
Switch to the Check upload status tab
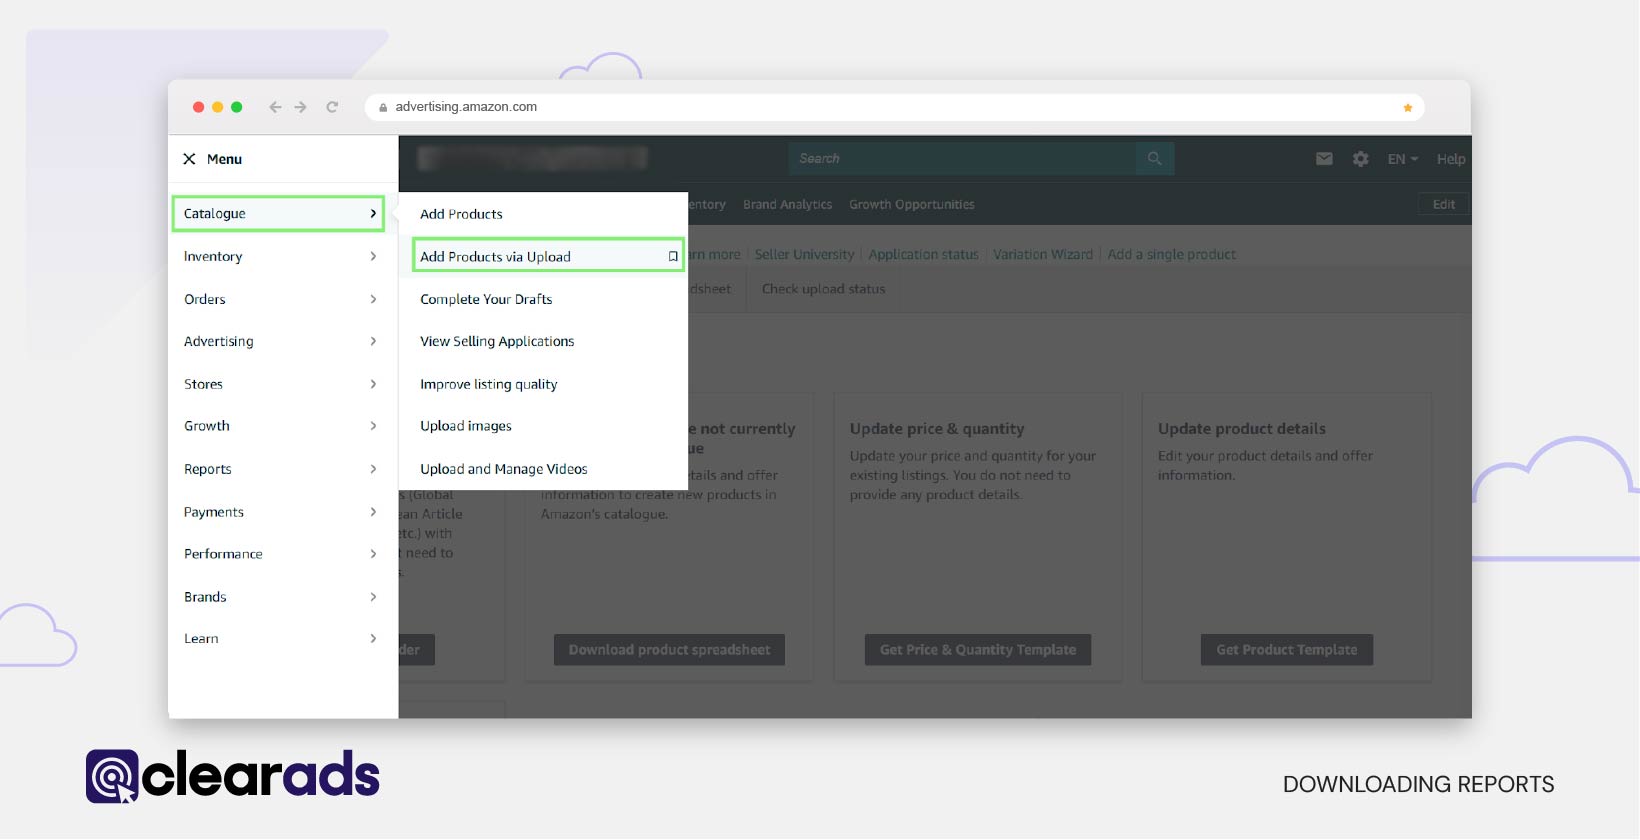(823, 289)
